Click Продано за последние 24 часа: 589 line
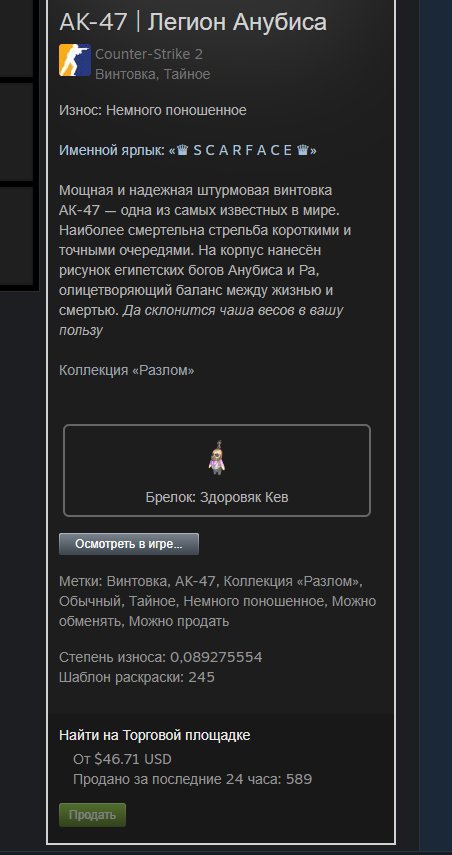Image resolution: width=452 pixels, height=855 pixels. tap(192, 779)
